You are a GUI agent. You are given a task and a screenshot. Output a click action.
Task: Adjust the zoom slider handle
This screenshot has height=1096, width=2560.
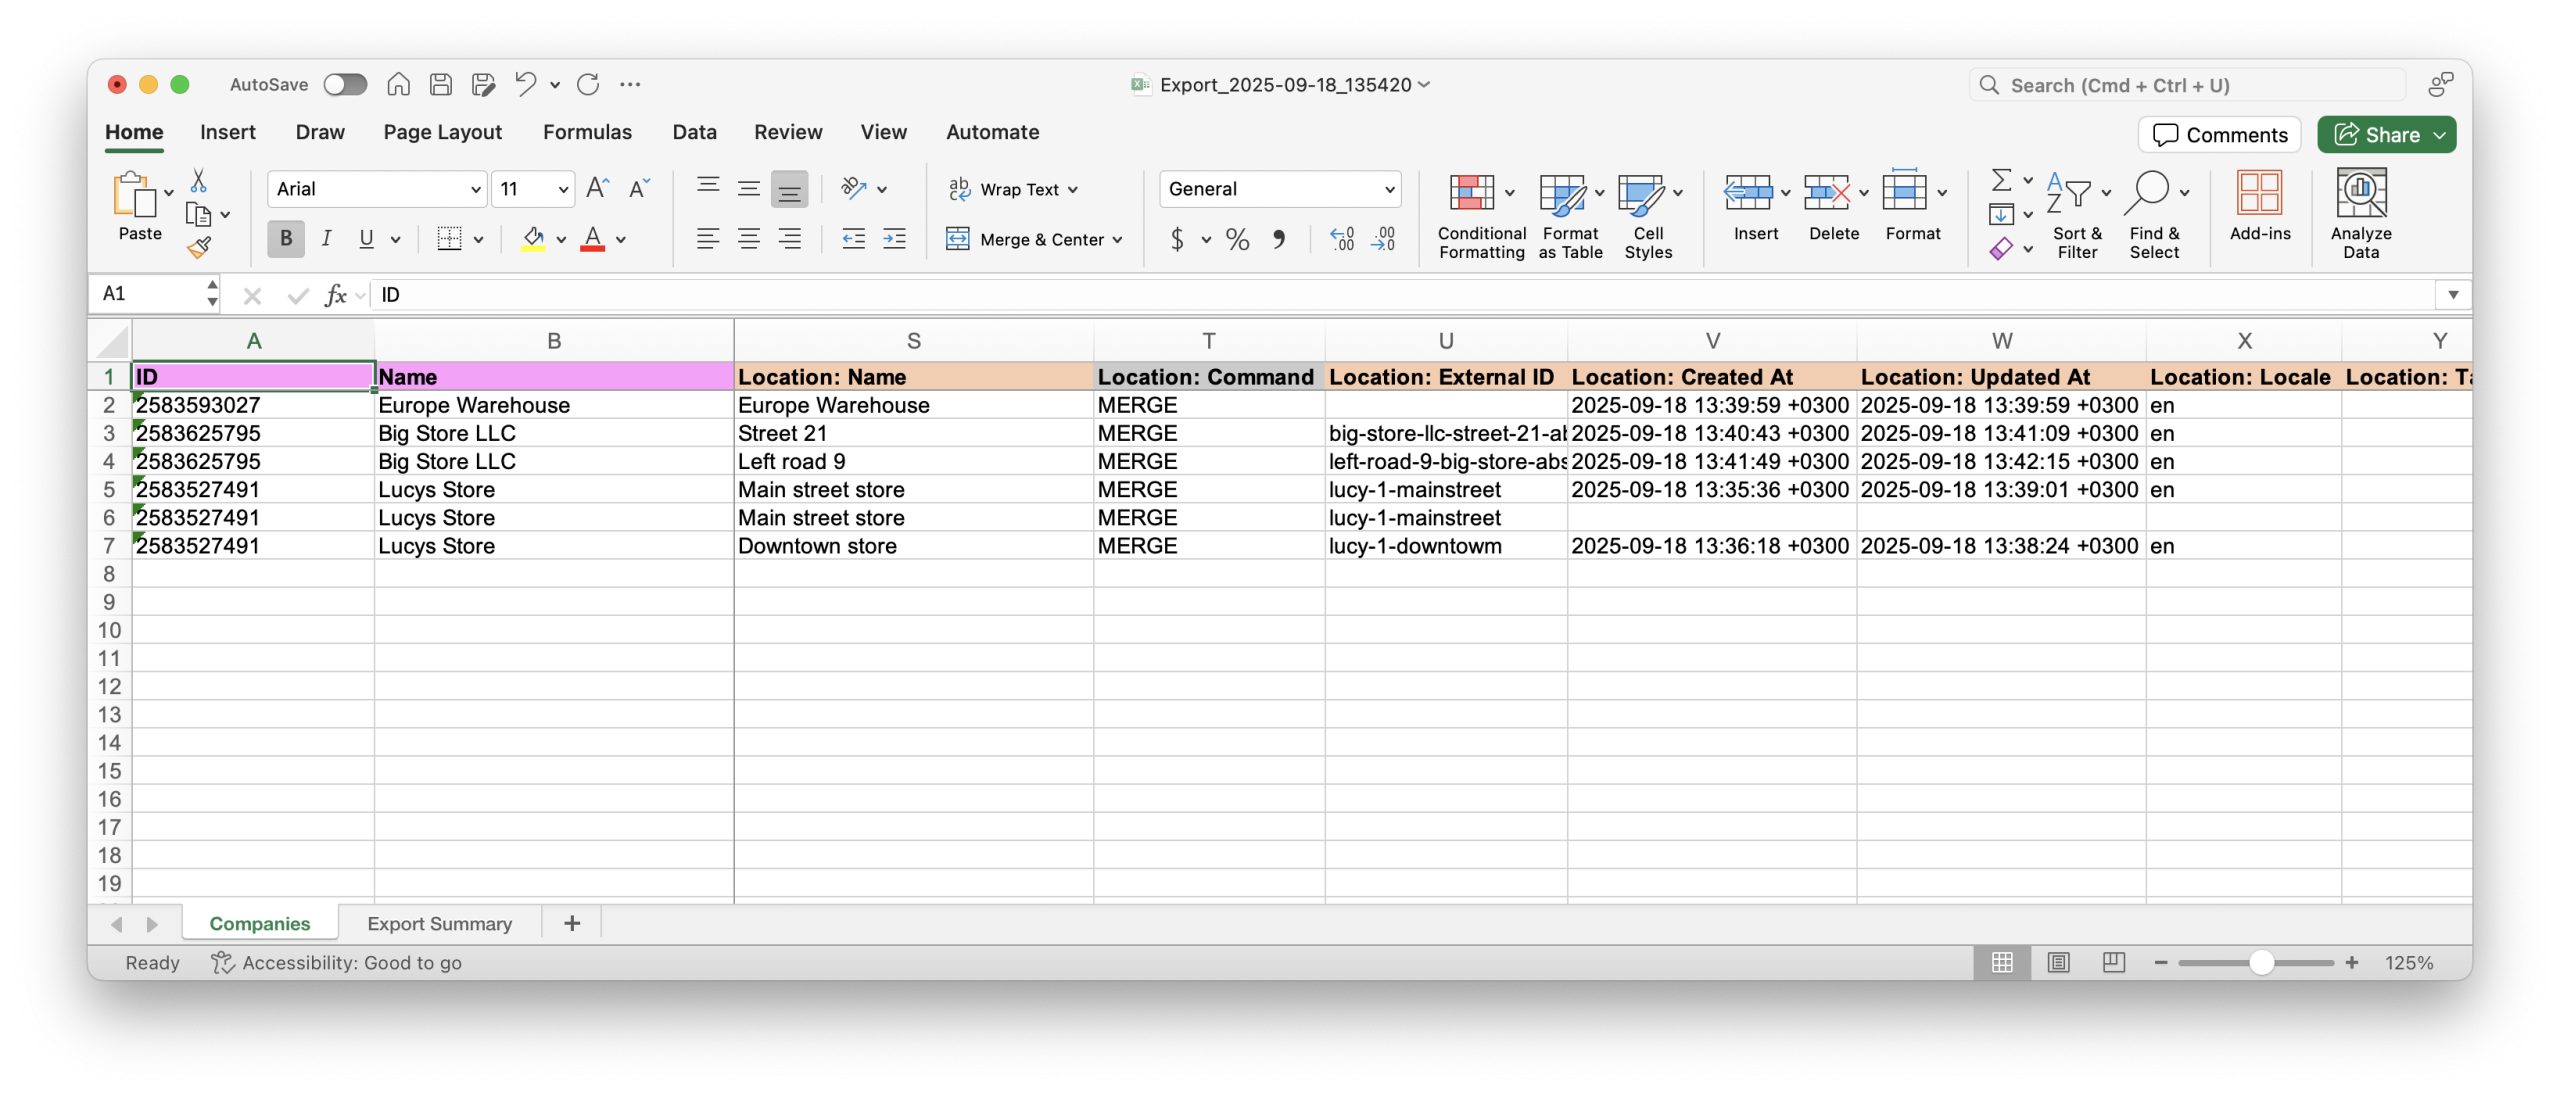(x=2261, y=963)
